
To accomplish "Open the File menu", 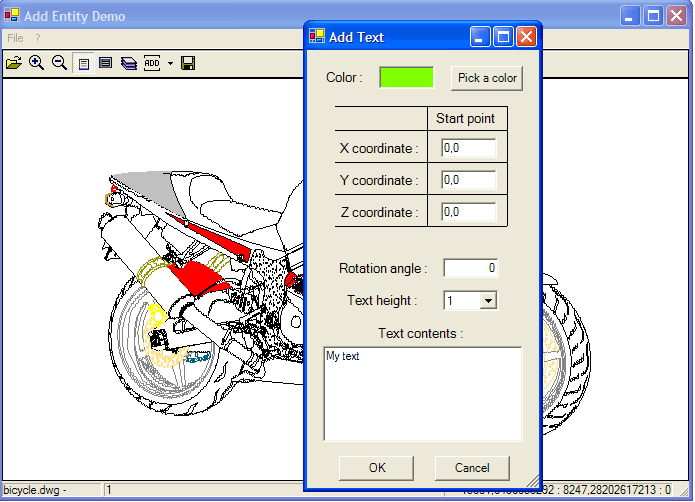I will click(15, 38).
